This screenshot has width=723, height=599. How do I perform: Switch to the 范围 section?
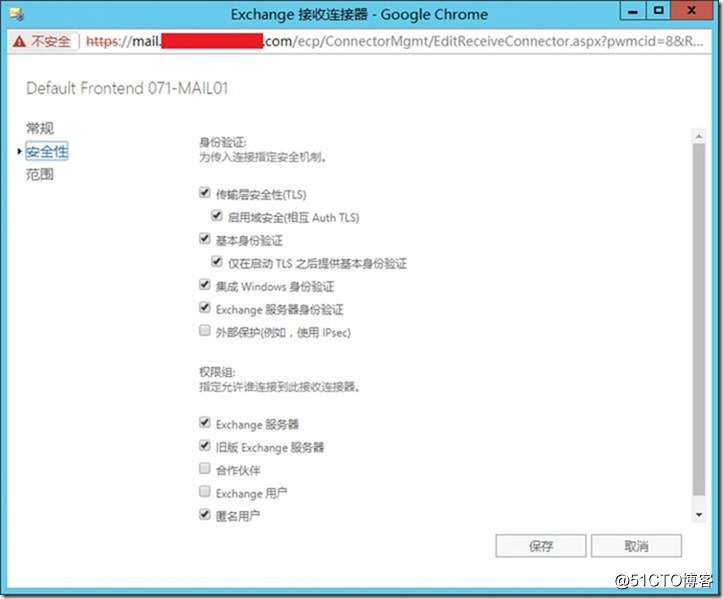40,174
